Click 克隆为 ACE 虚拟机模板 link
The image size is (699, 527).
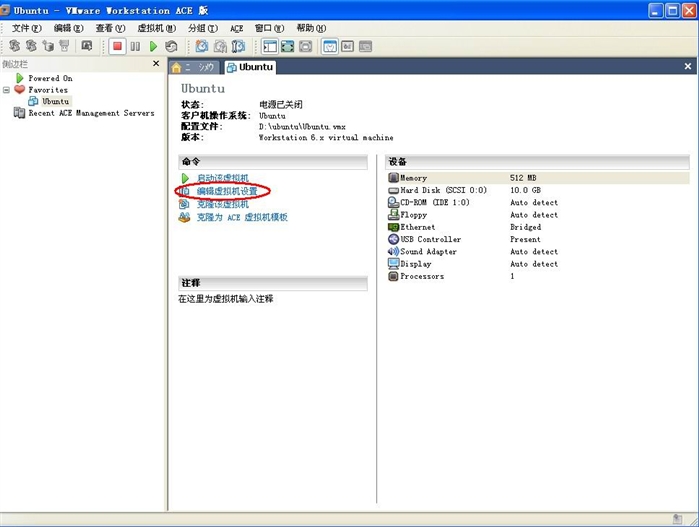tap(242, 217)
